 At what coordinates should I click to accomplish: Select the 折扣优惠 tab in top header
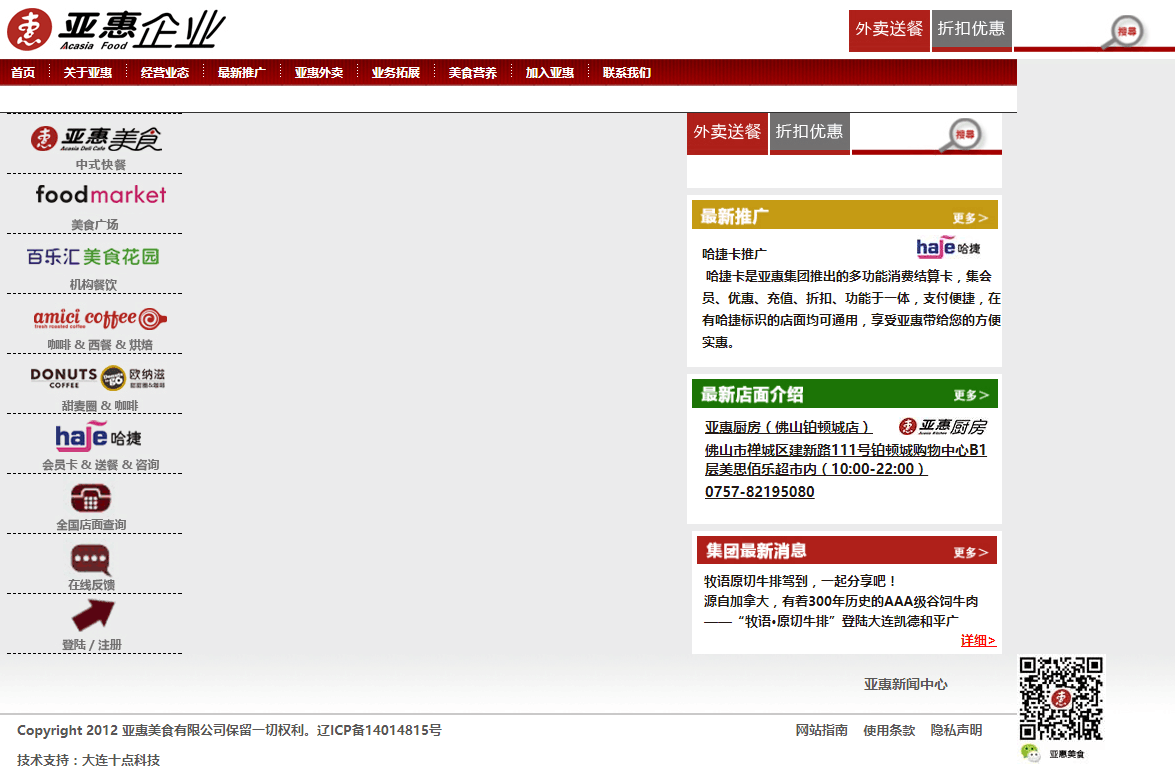coord(971,30)
